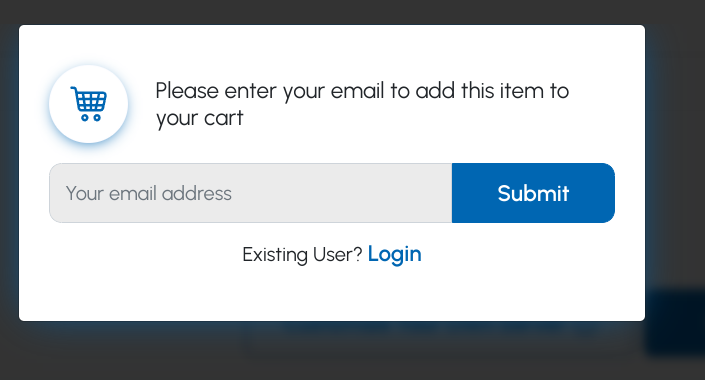Place cursor at the end of the email input
The height and width of the screenshot is (380, 705).
tap(443, 193)
